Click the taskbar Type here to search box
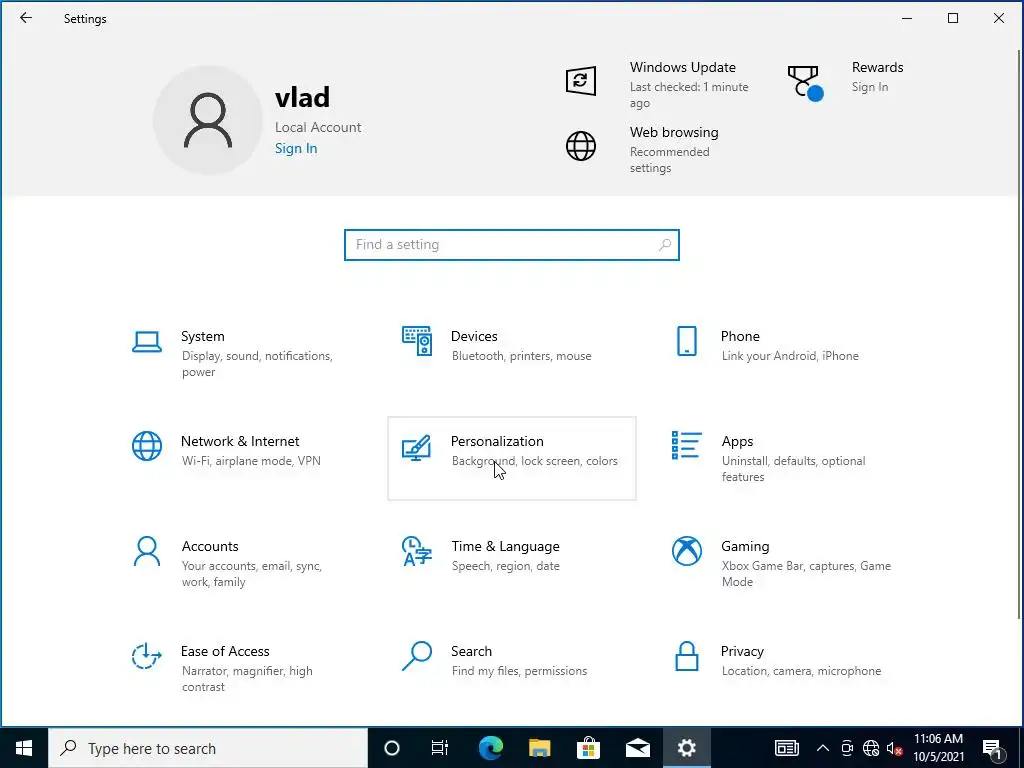Image resolution: width=1024 pixels, height=768 pixels. point(208,748)
